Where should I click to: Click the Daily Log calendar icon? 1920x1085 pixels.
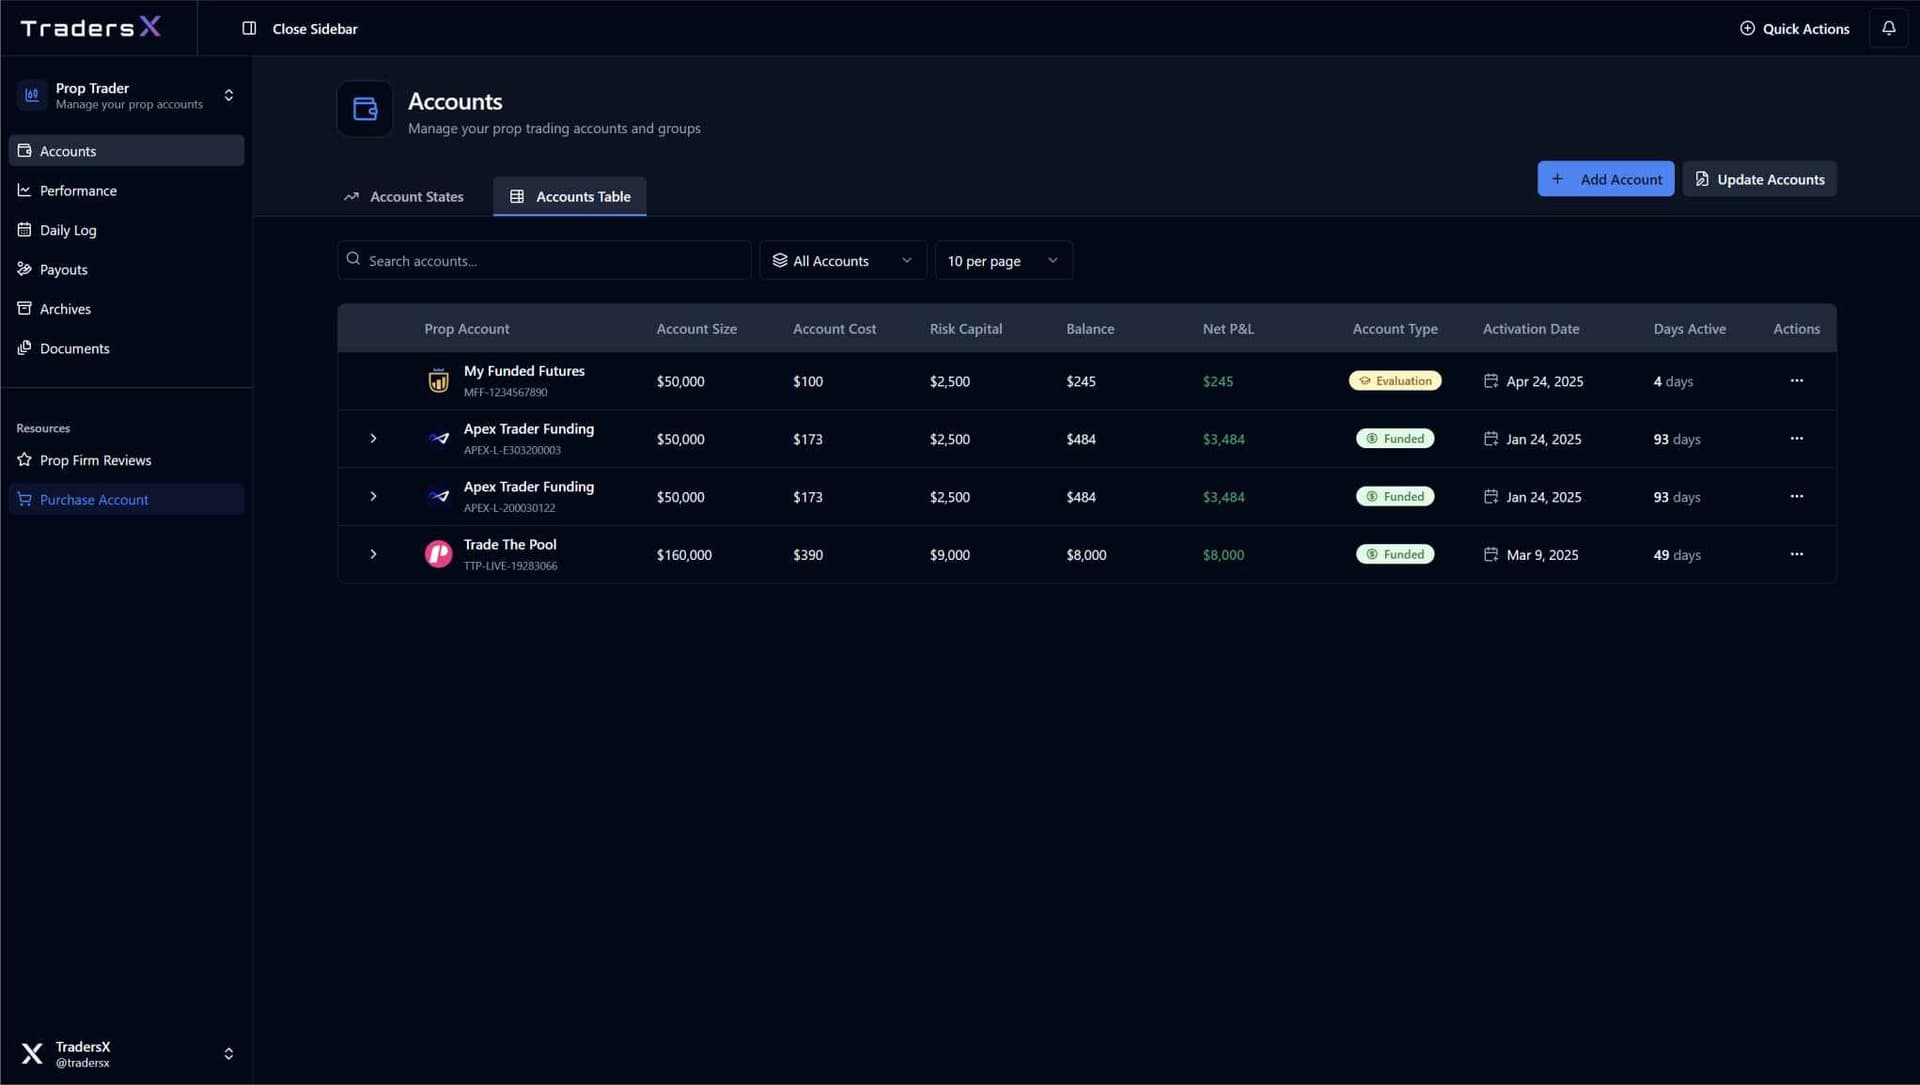tap(24, 230)
